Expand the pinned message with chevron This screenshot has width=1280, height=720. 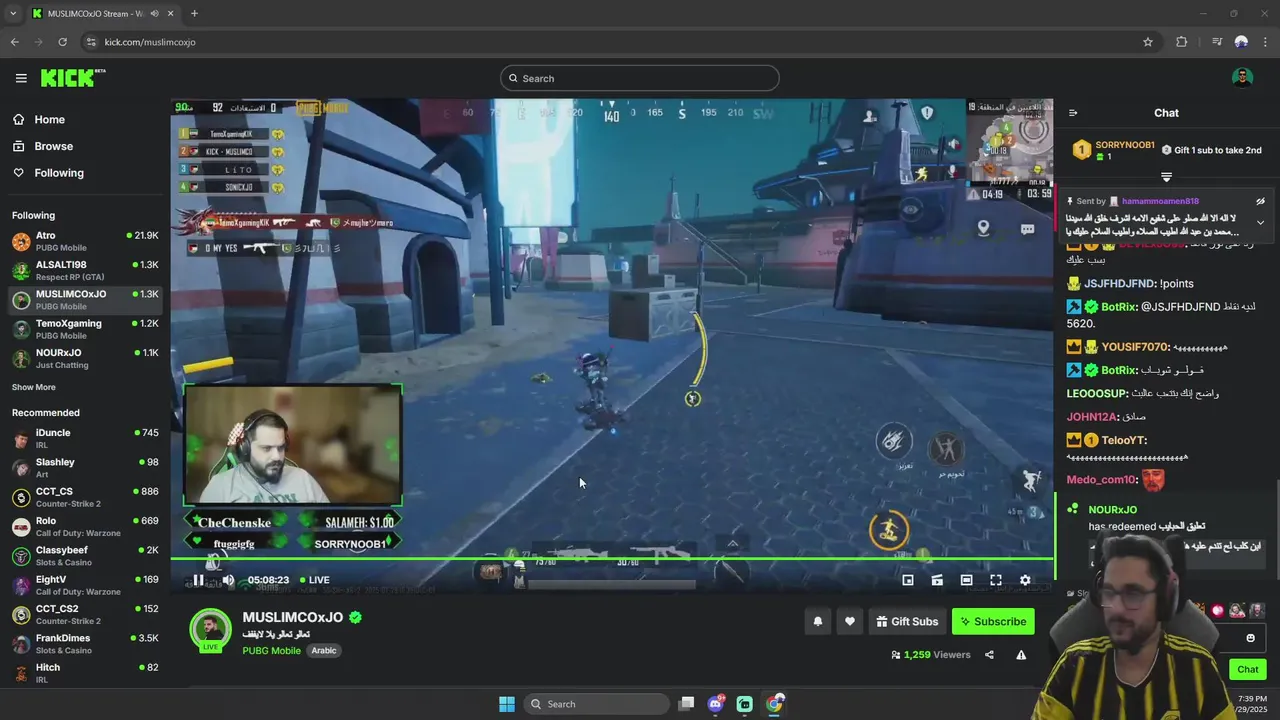click(1260, 222)
